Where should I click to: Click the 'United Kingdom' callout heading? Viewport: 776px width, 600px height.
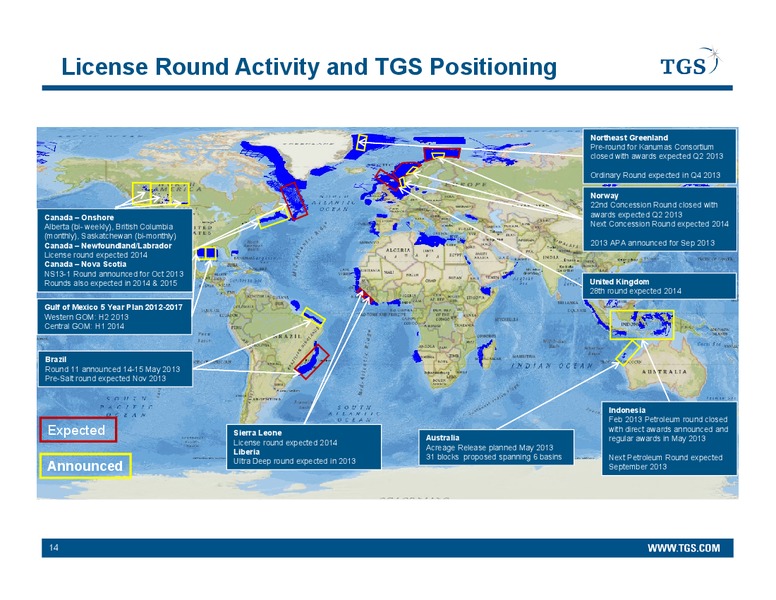click(x=619, y=281)
